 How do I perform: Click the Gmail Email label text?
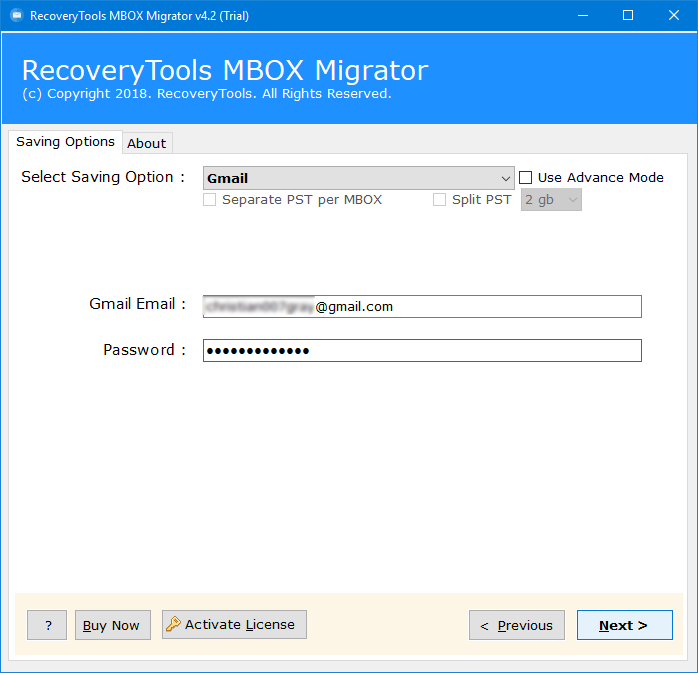137,304
